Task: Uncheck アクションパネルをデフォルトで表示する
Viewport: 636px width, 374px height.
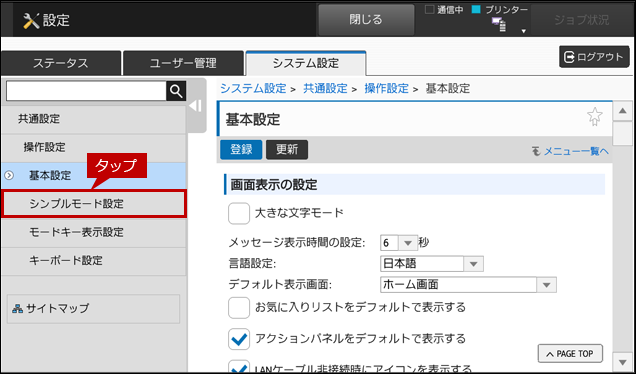Action: (239, 339)
